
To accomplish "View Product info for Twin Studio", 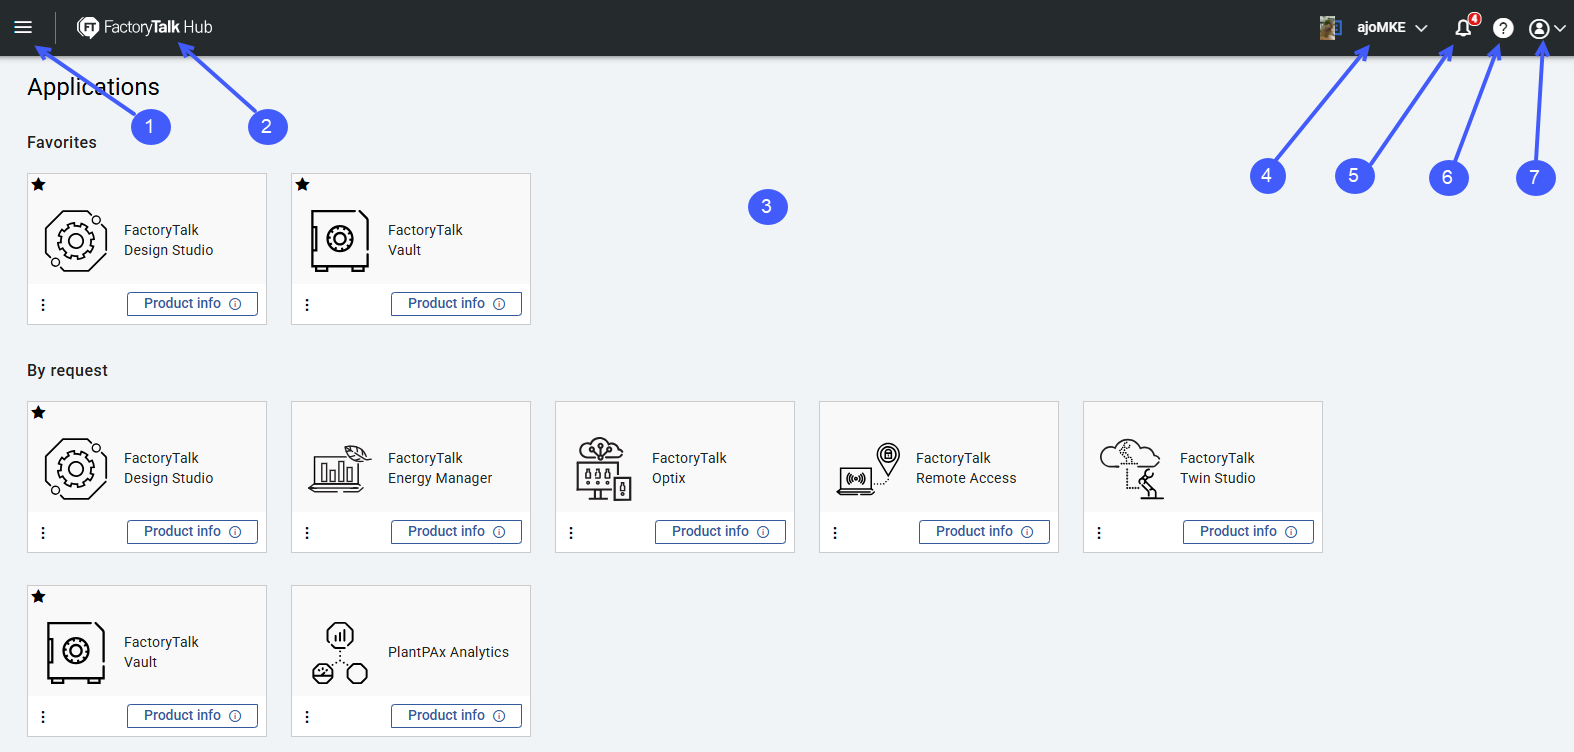I will point(1248,532).
